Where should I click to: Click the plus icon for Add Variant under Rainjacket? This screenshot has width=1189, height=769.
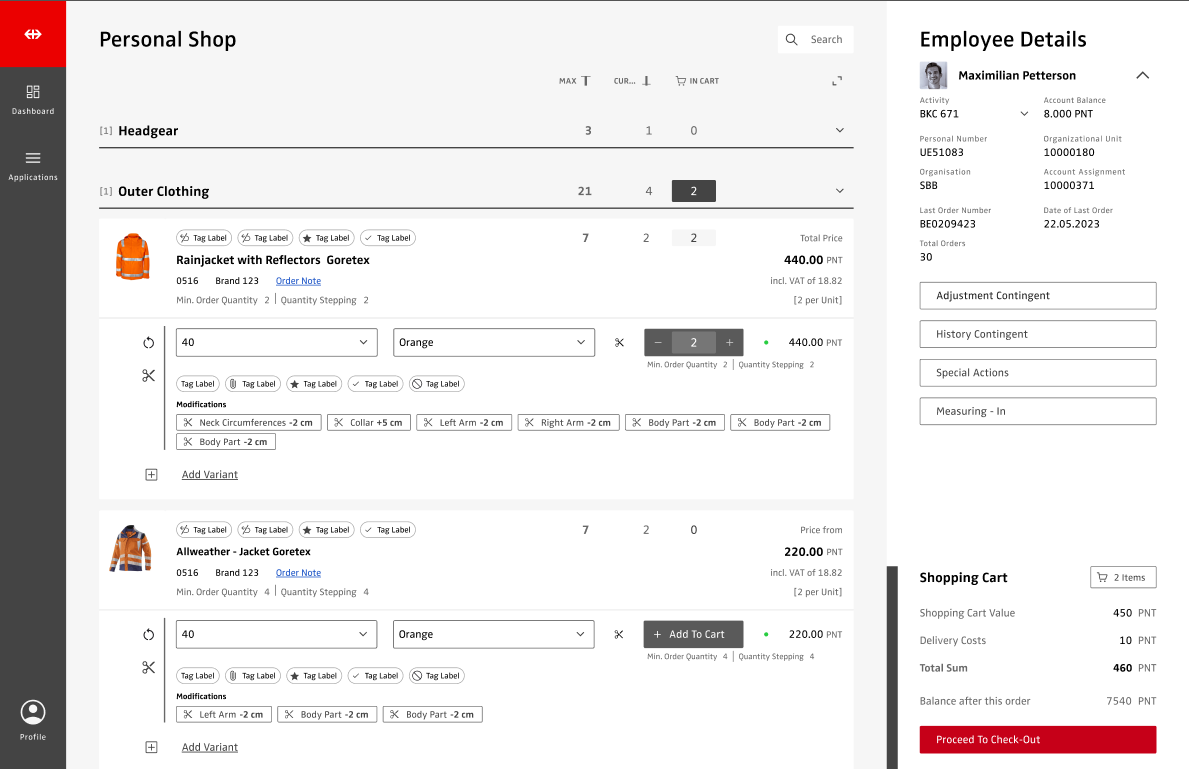pos(151,475)
